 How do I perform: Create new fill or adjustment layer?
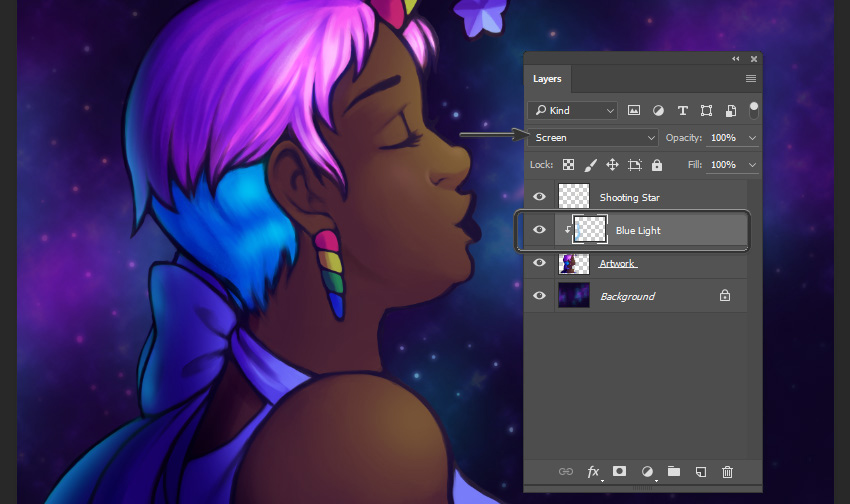[x=647, y=471]
